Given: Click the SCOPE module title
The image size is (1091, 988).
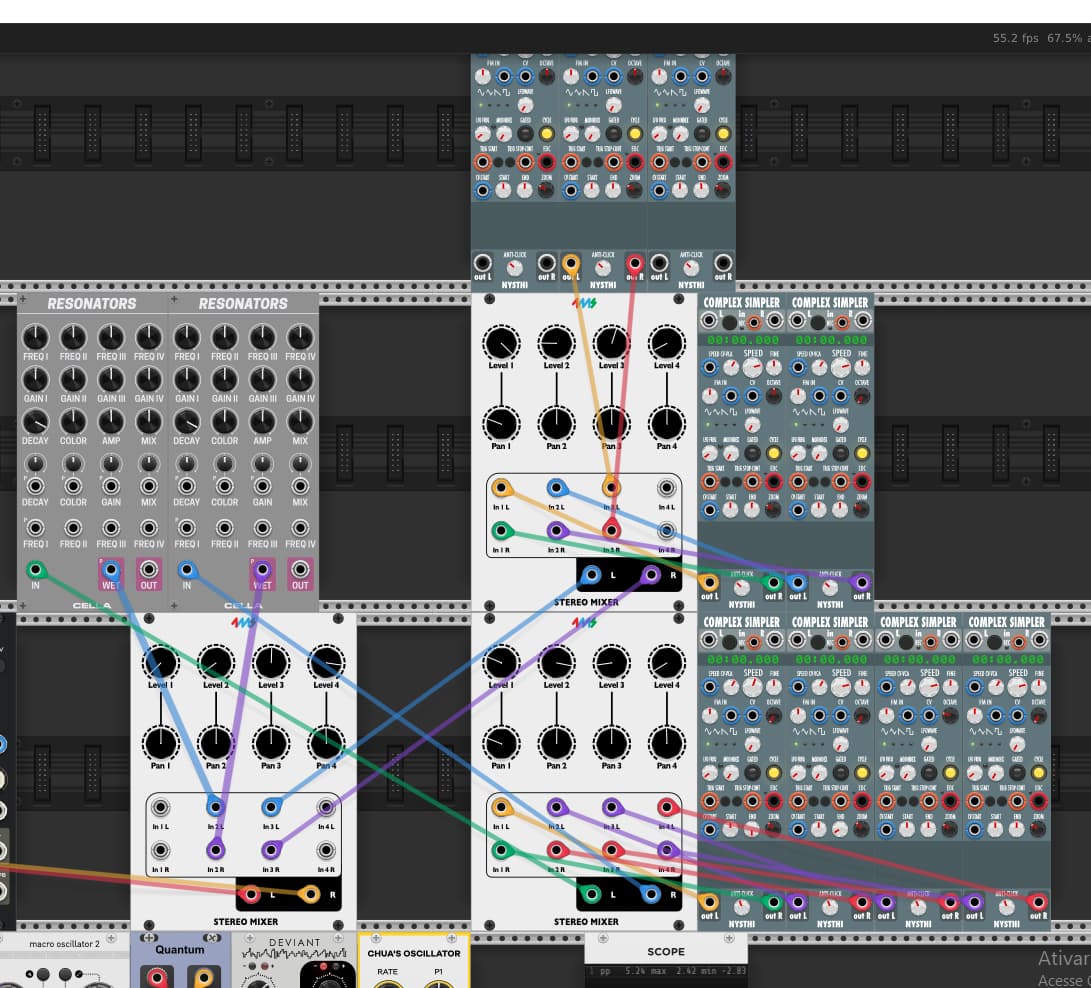Looking at the screenshot, I should coord(665,951).
